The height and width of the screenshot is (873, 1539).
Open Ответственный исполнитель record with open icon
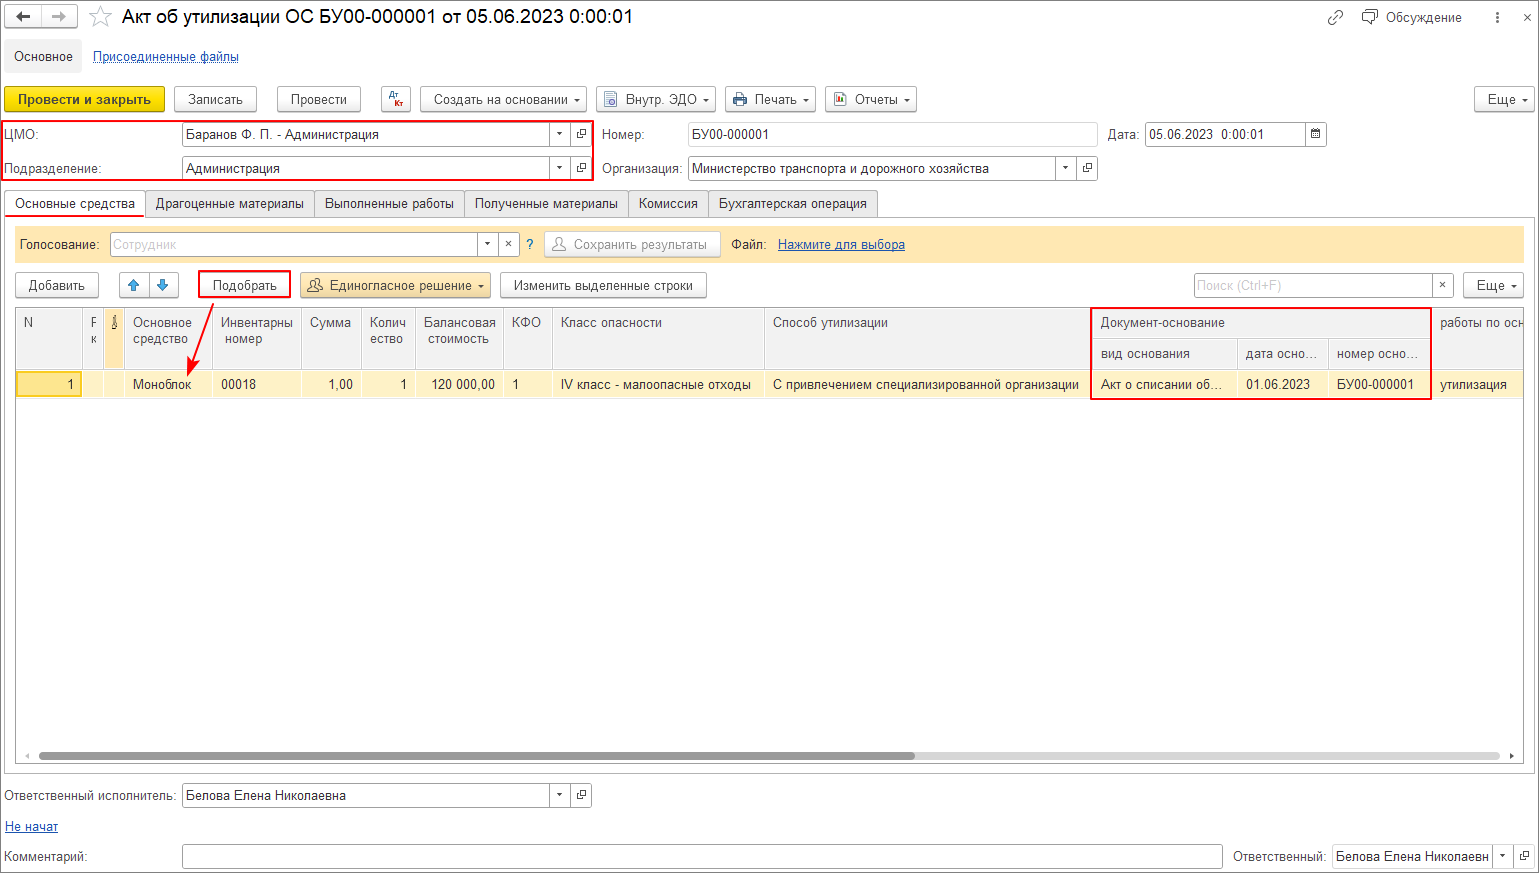(581, 795)
